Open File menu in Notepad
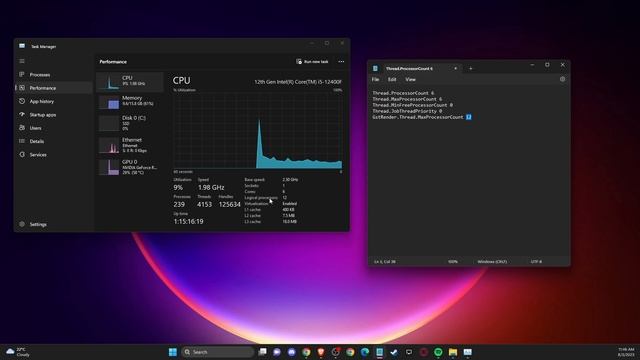Screen dimensions: 640x360 click(376, 80)
